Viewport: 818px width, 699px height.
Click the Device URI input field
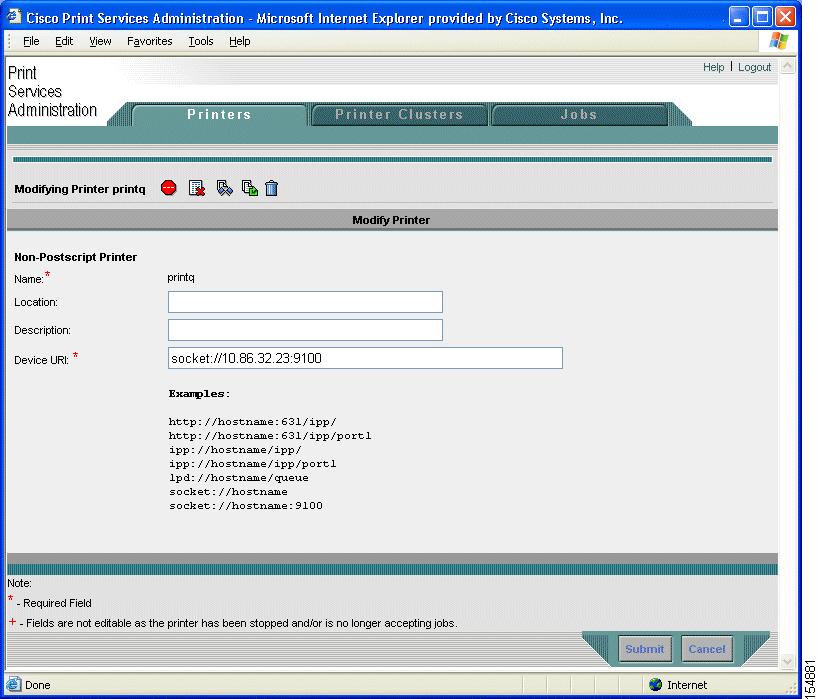[365, 358]
